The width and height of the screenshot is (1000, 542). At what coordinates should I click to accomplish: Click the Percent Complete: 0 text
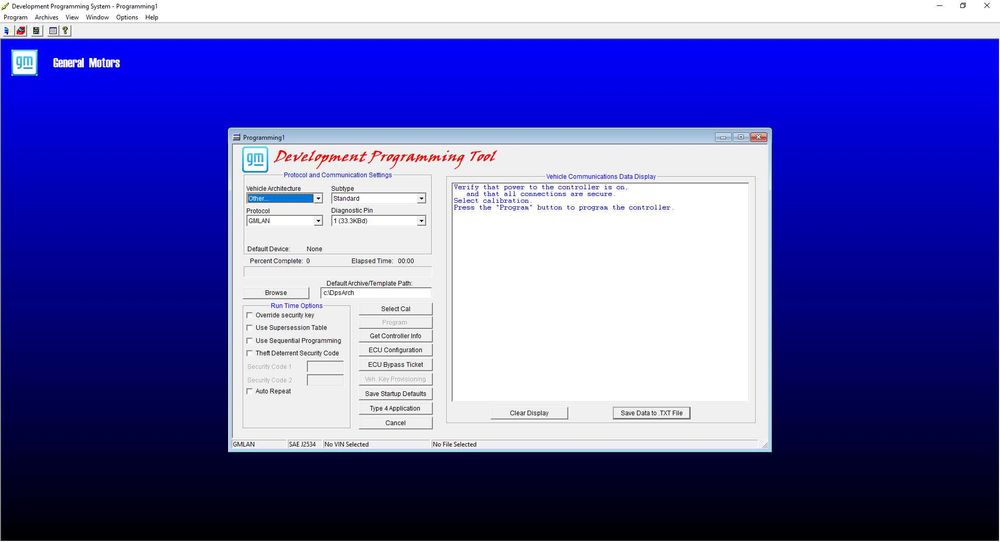(x=280, y=261)
